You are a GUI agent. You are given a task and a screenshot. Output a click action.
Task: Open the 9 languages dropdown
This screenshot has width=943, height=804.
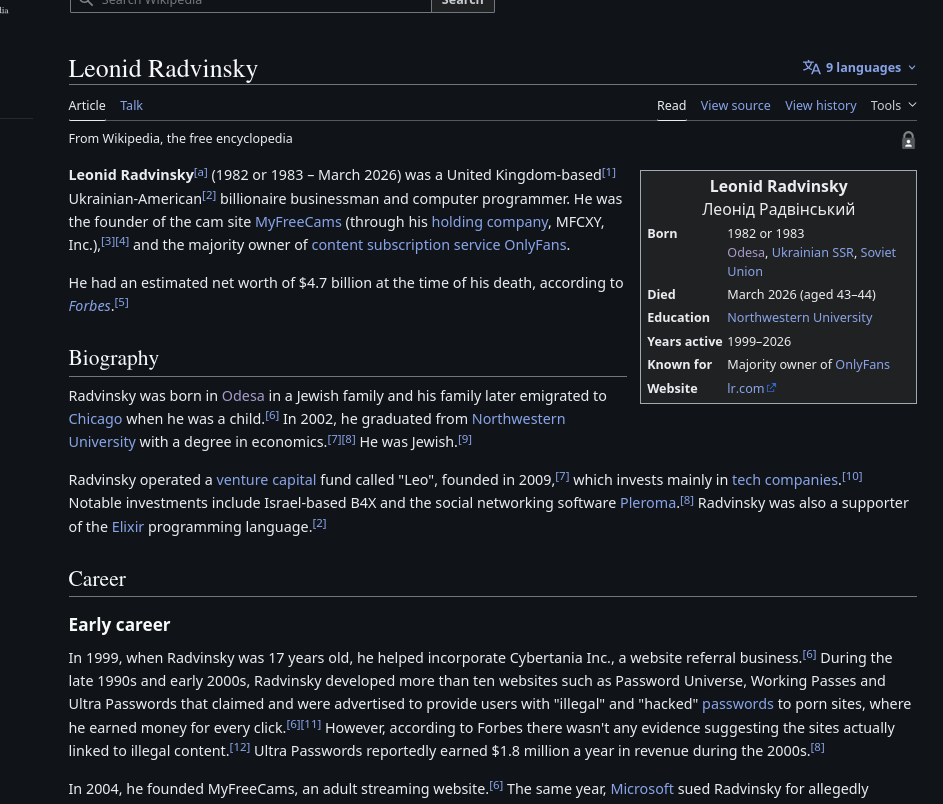(x=859, y=67)
